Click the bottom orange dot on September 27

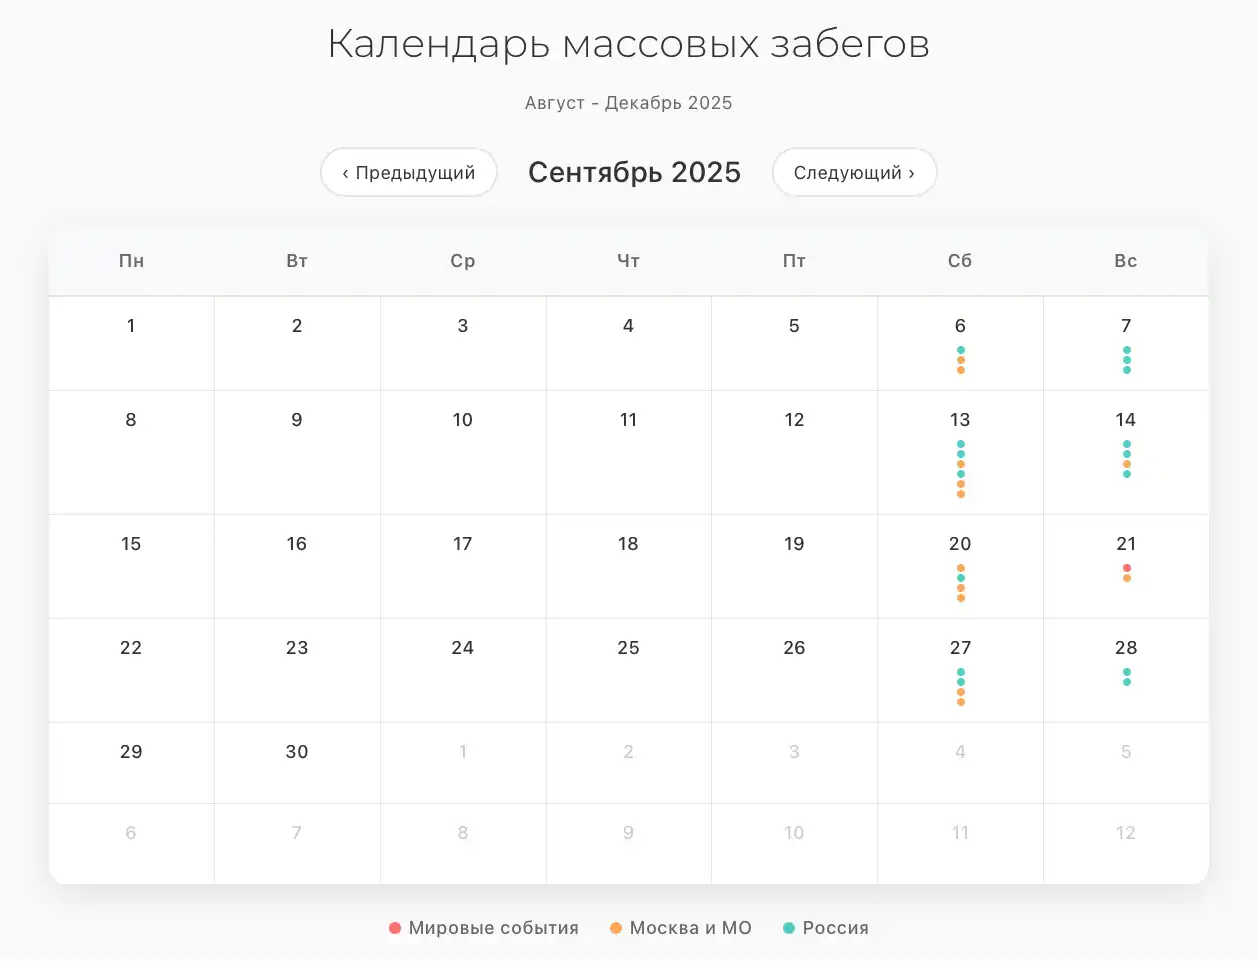coord(961,702)
